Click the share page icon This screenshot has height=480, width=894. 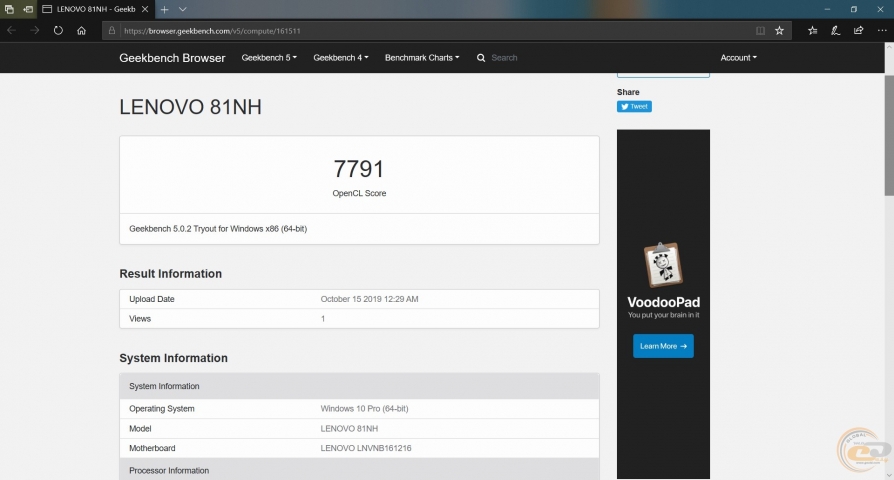(x=858, y=31)
